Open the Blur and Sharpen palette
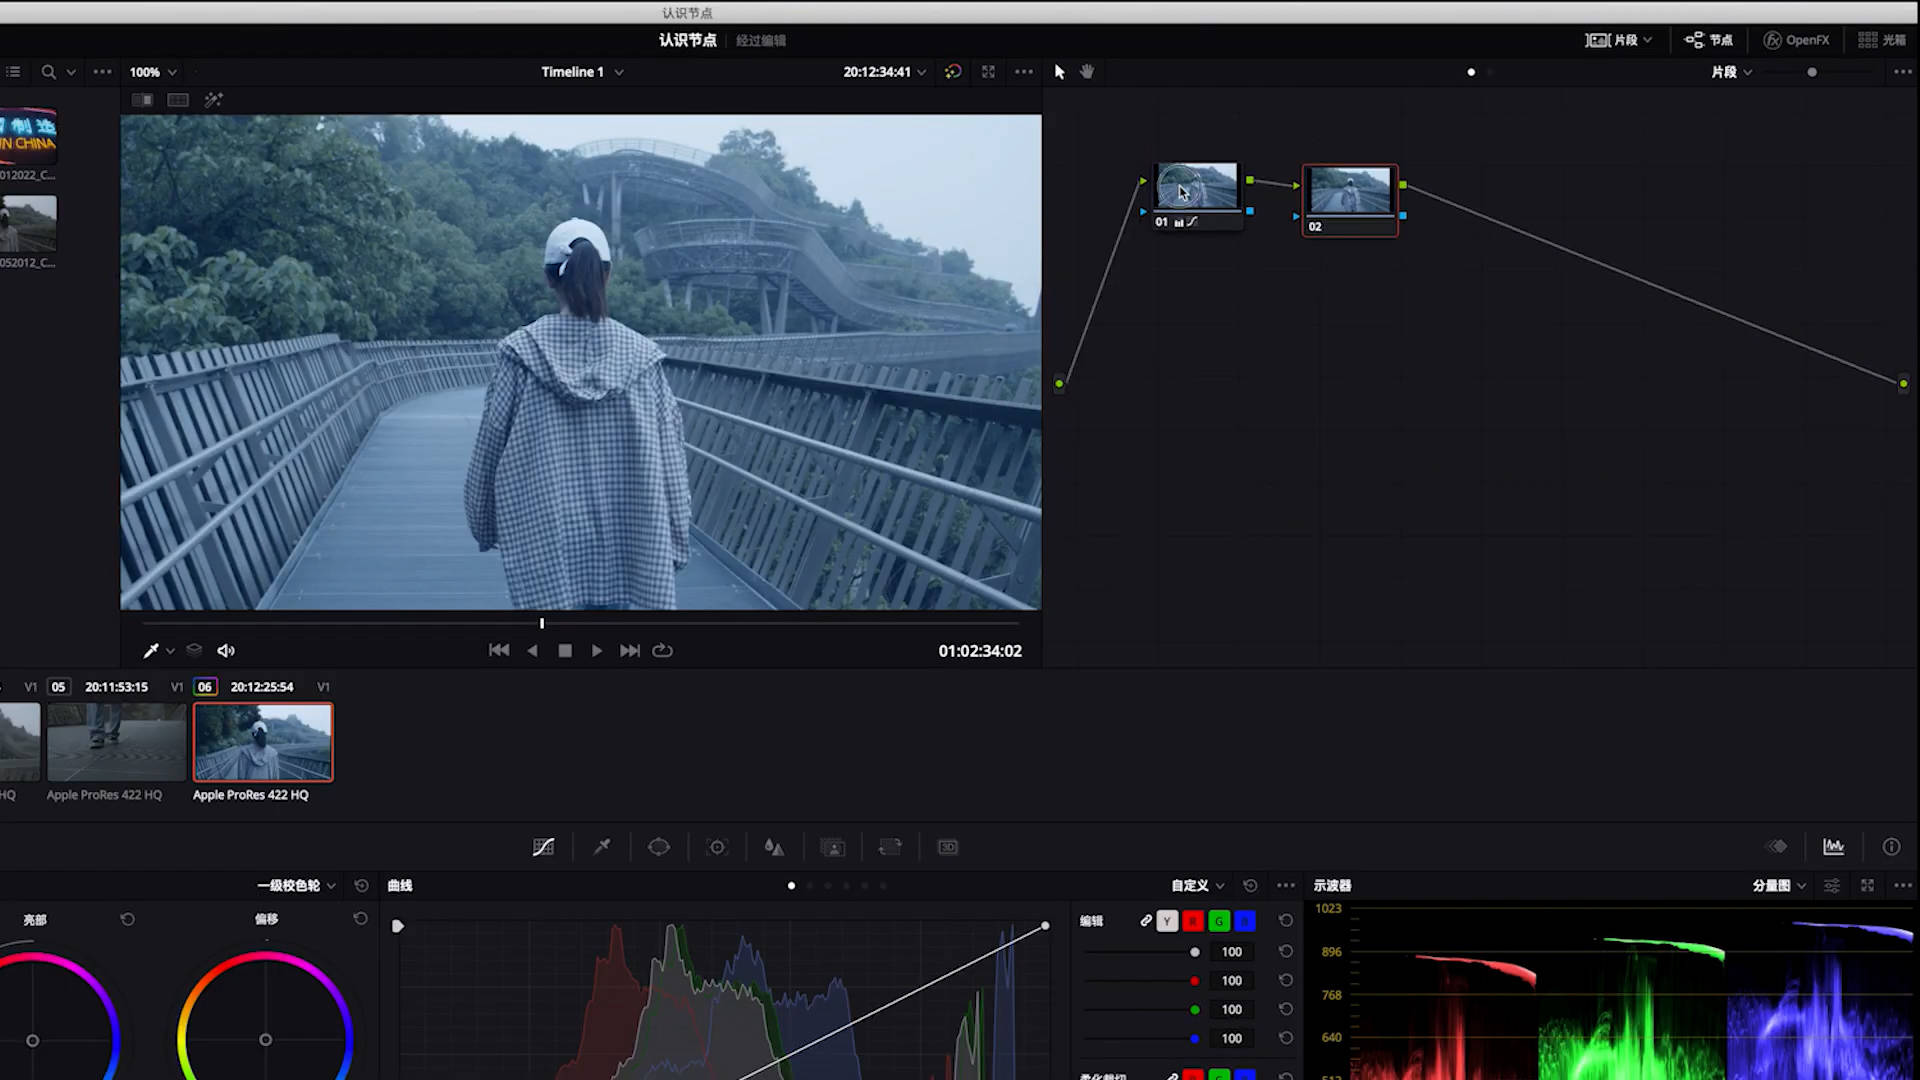Screen dimensions: 1920x1080 pos(774,847)
